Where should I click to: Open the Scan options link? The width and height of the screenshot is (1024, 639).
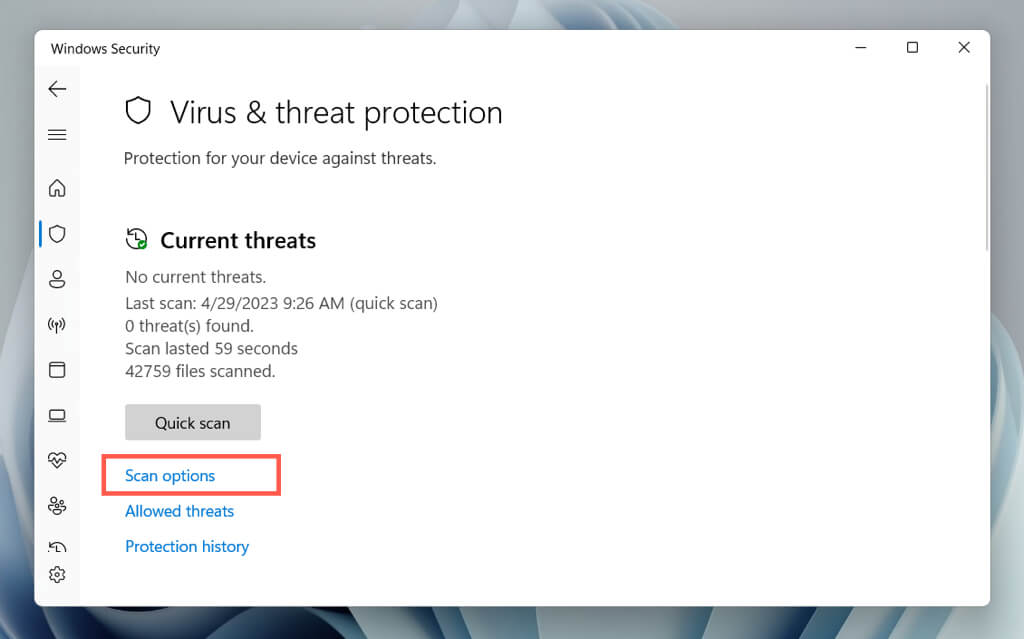(170, 476)
